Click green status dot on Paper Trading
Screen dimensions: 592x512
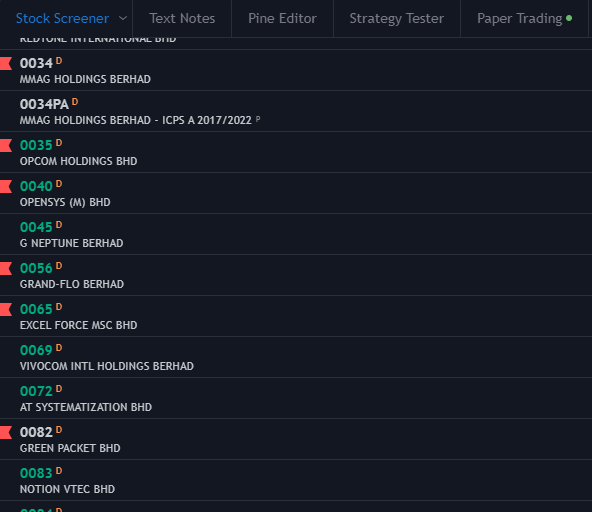569,18
